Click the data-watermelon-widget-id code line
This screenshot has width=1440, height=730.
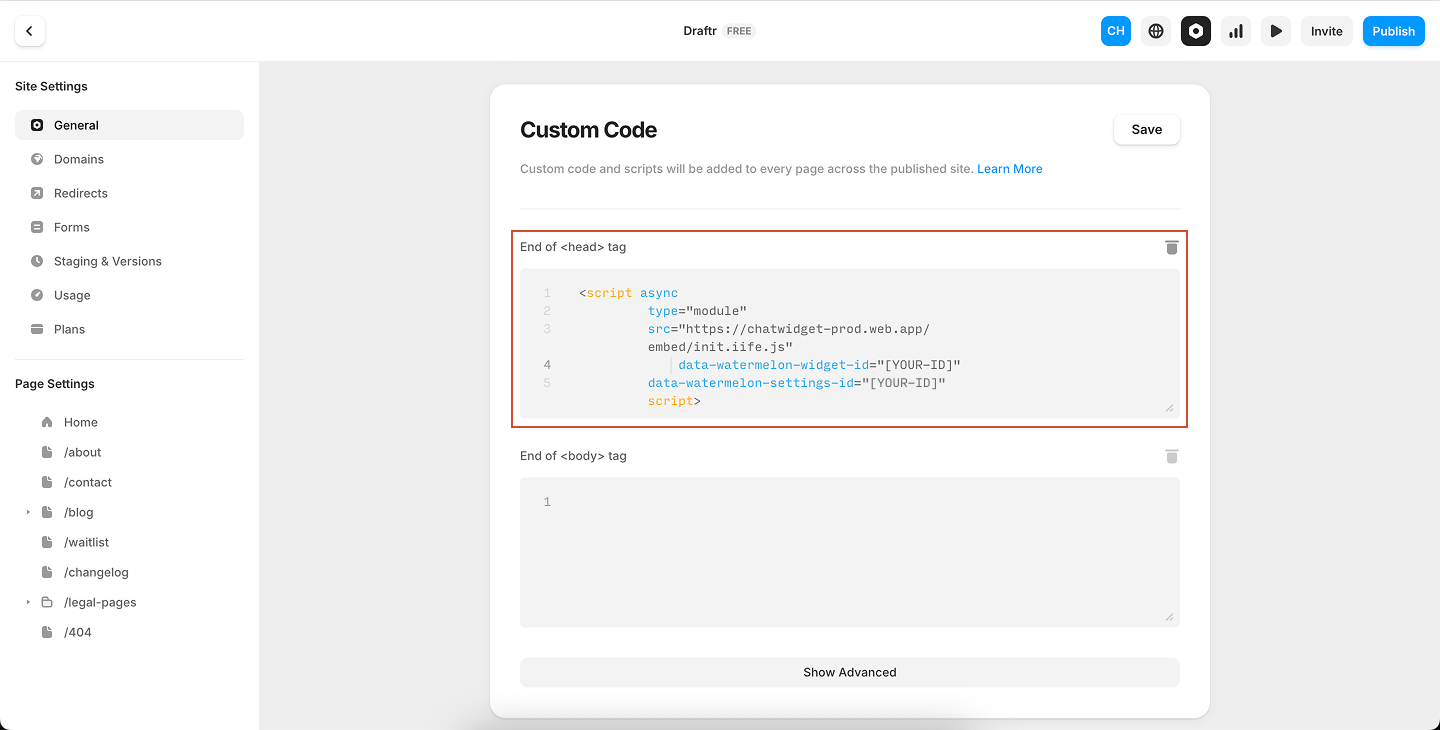click(819, 365)
